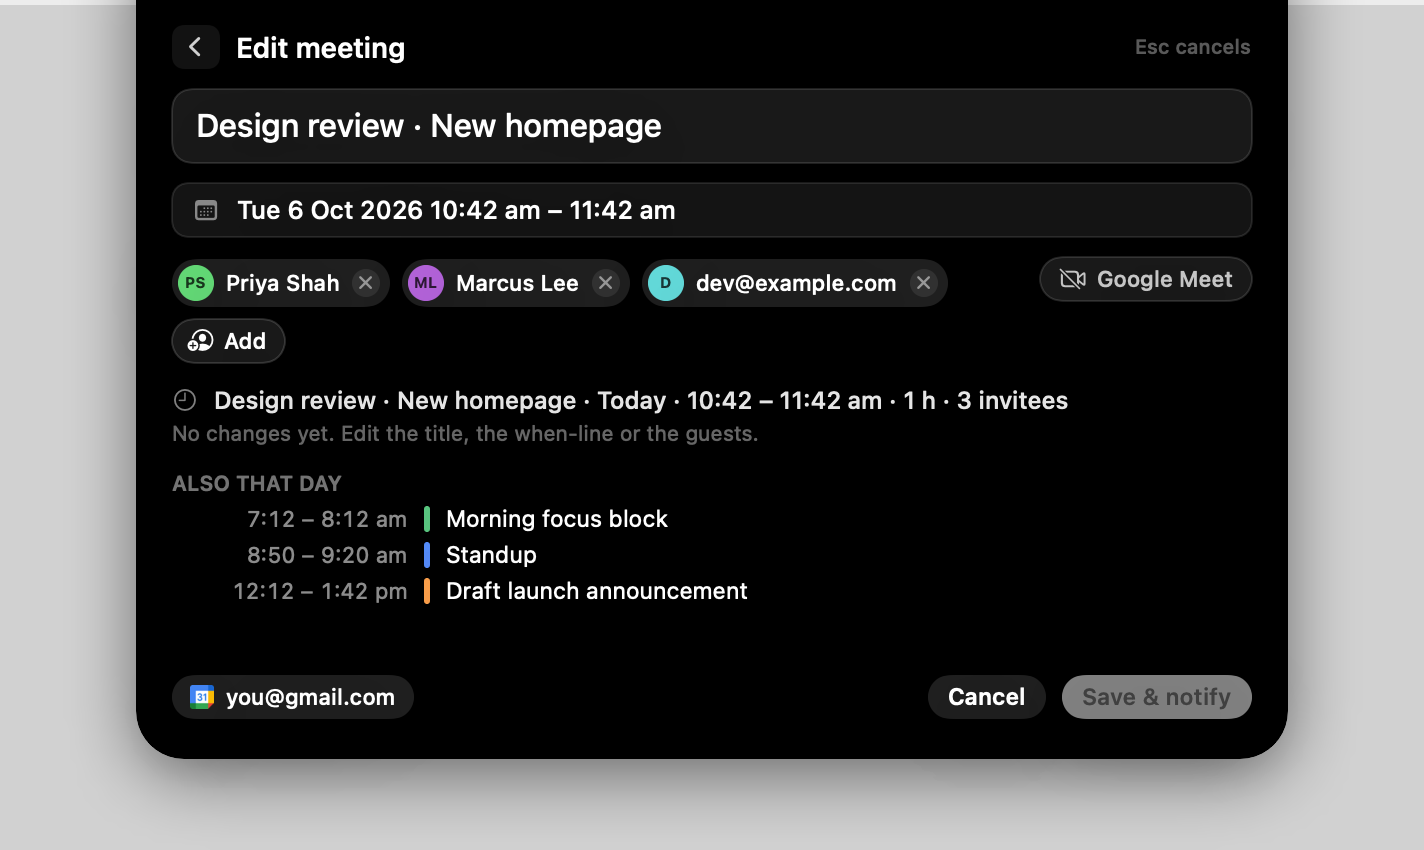Click the No changes yet hint text
This screenshot has height=850, width=1424.
tap(465, 434)
